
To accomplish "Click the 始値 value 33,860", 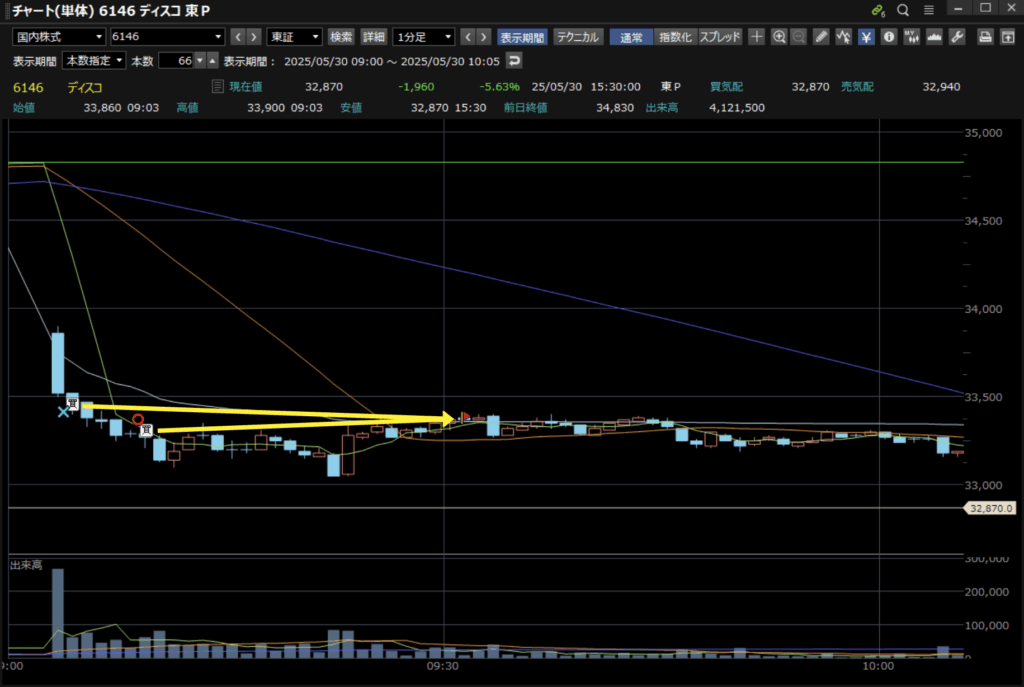I will coord(103,108).
